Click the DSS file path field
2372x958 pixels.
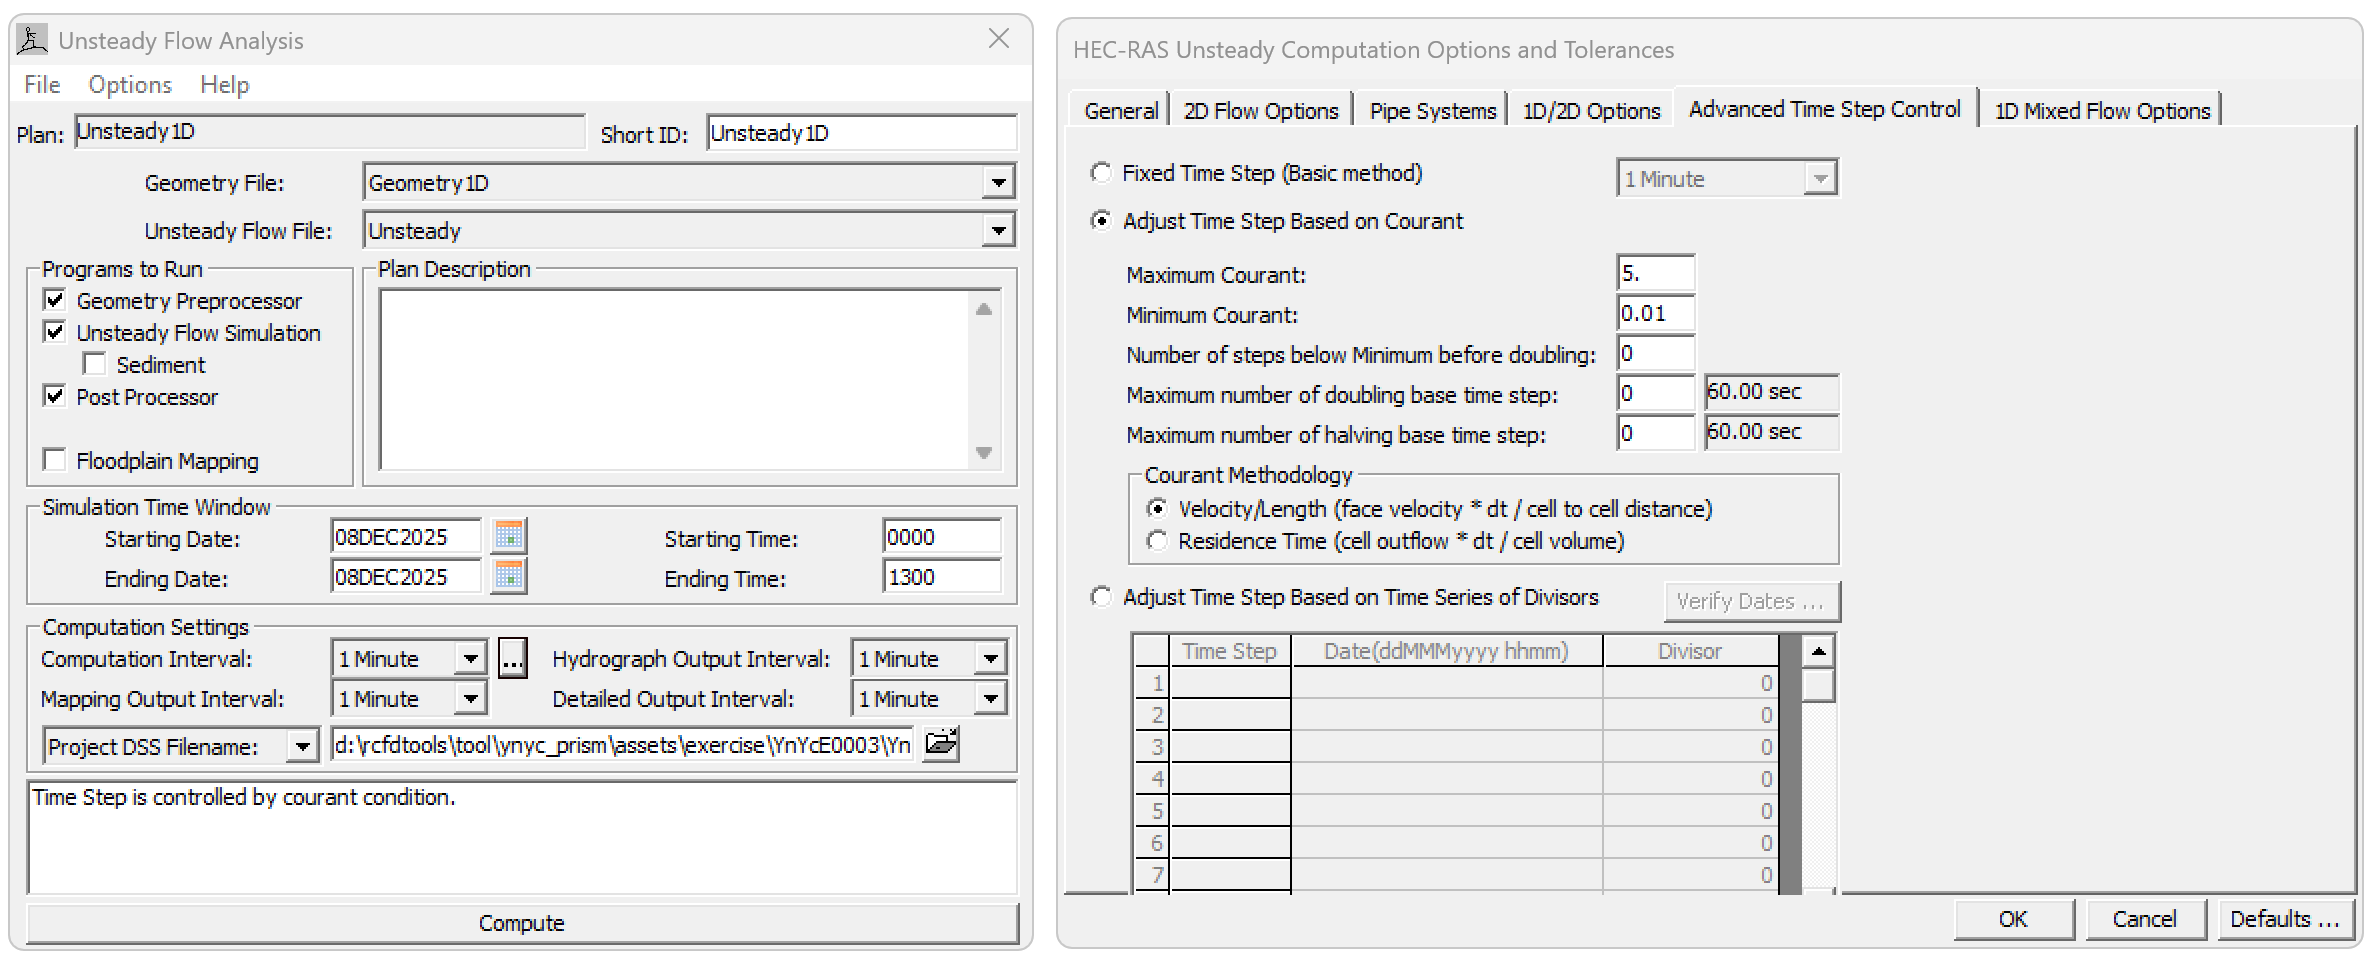click(622, 745)
